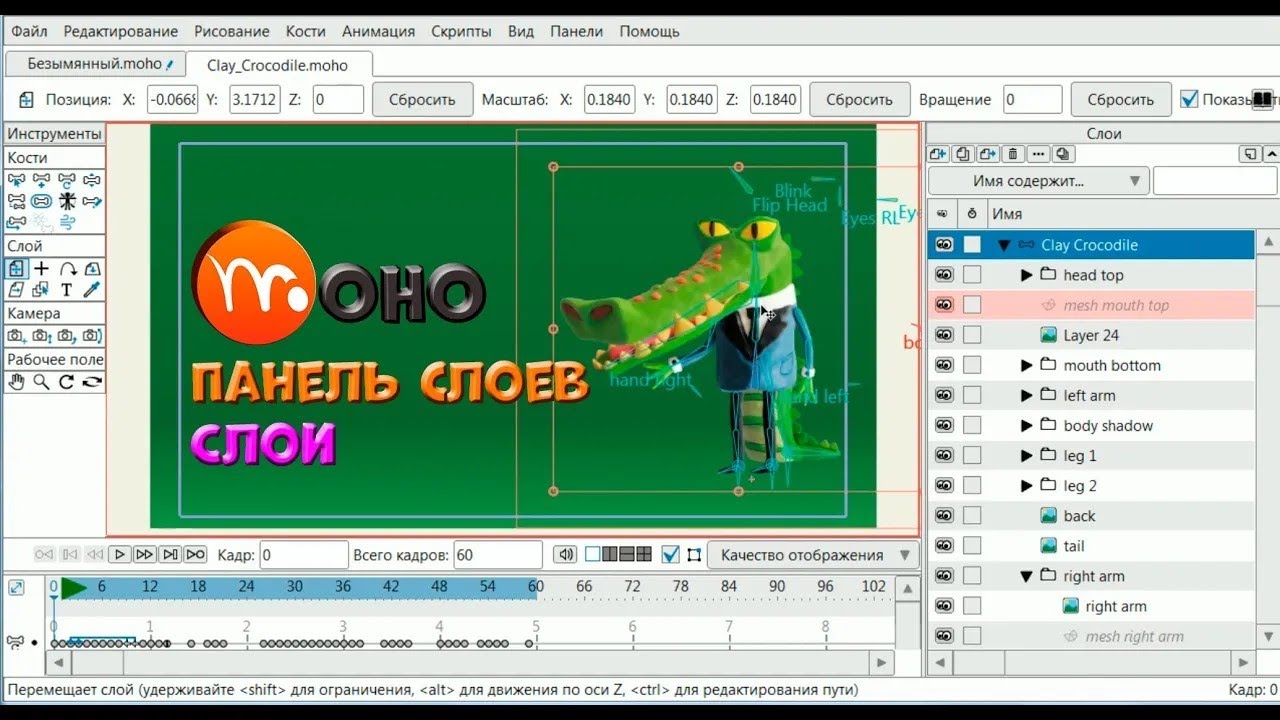Open the Имя содержит filter dropdown

point(1038,181)
